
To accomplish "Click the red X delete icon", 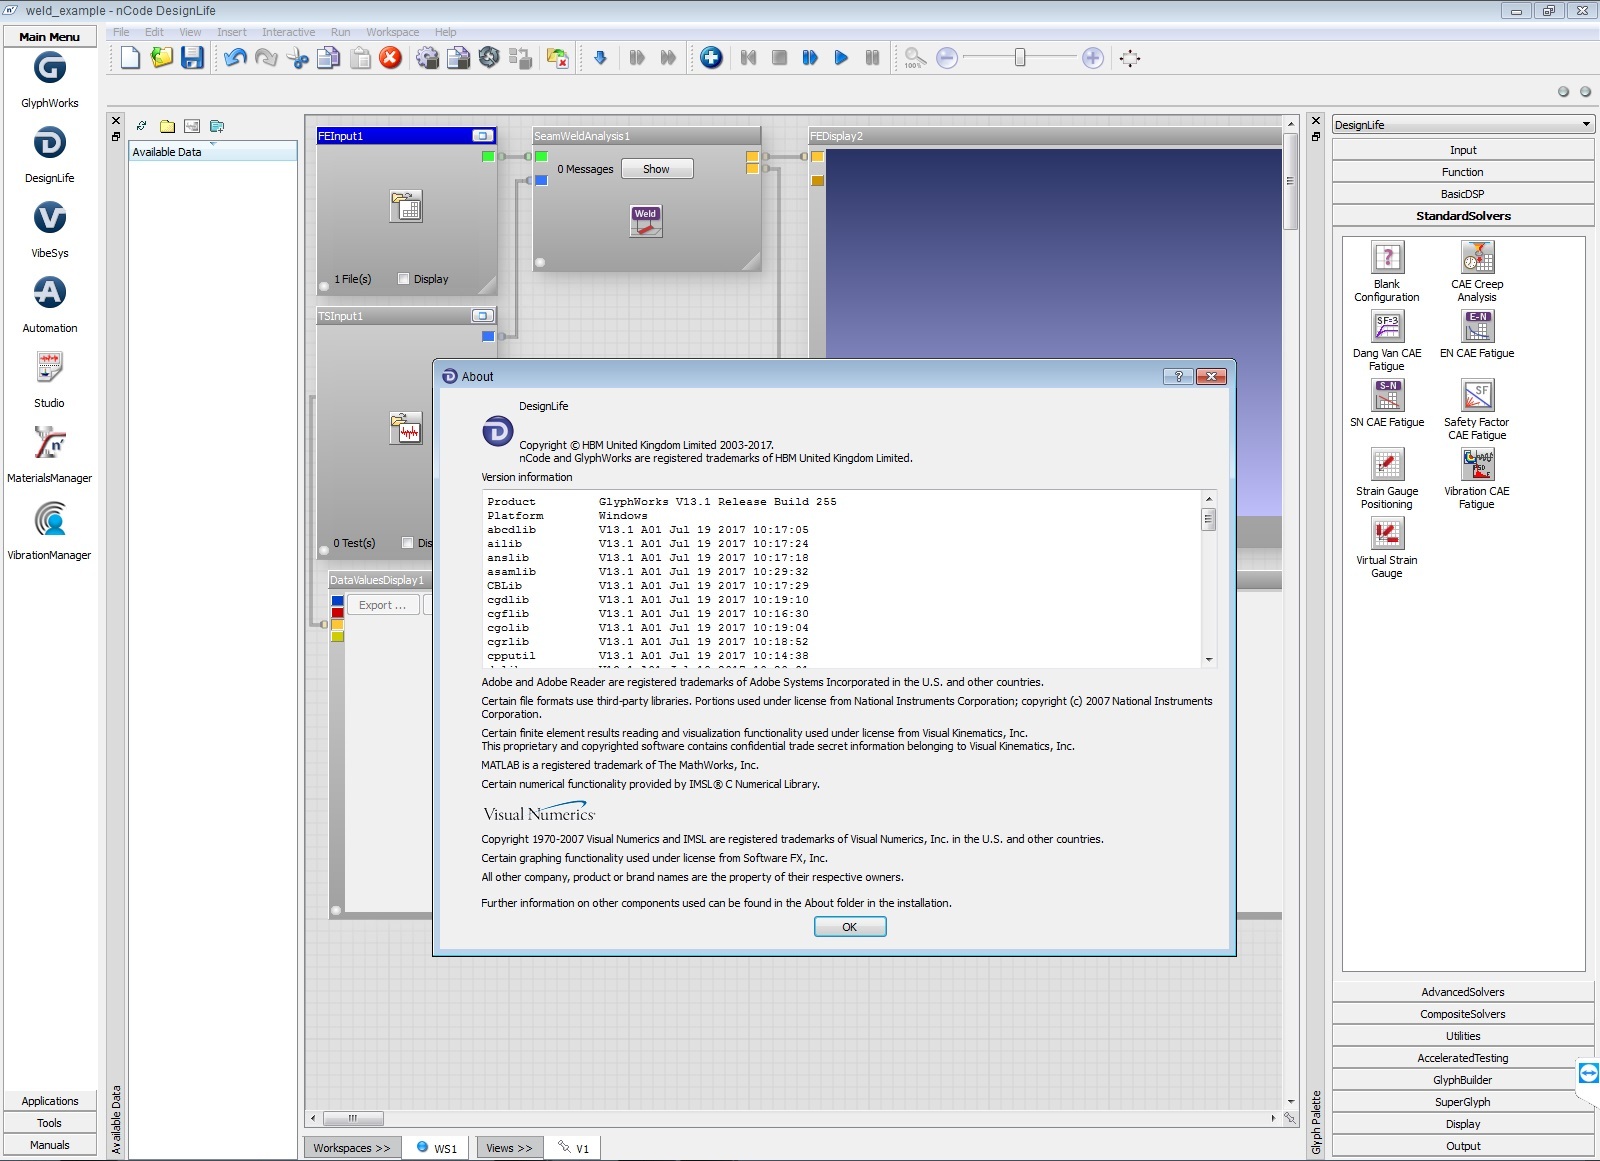I will [x=391, y=58].
